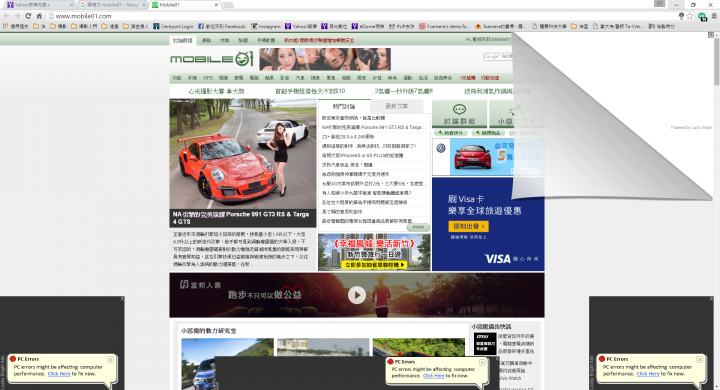Image resolution: width=720 pixels, height=390 pixels.
Task: Click Here link in bottom-left PC Errors popup
Action: (59, 374)
